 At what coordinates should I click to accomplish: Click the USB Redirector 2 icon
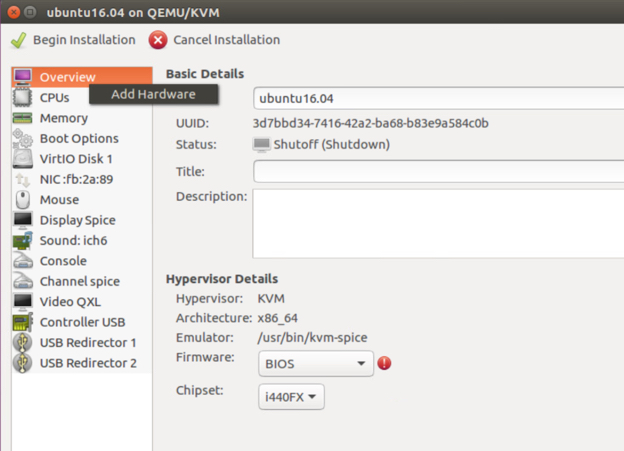(23, 363)
